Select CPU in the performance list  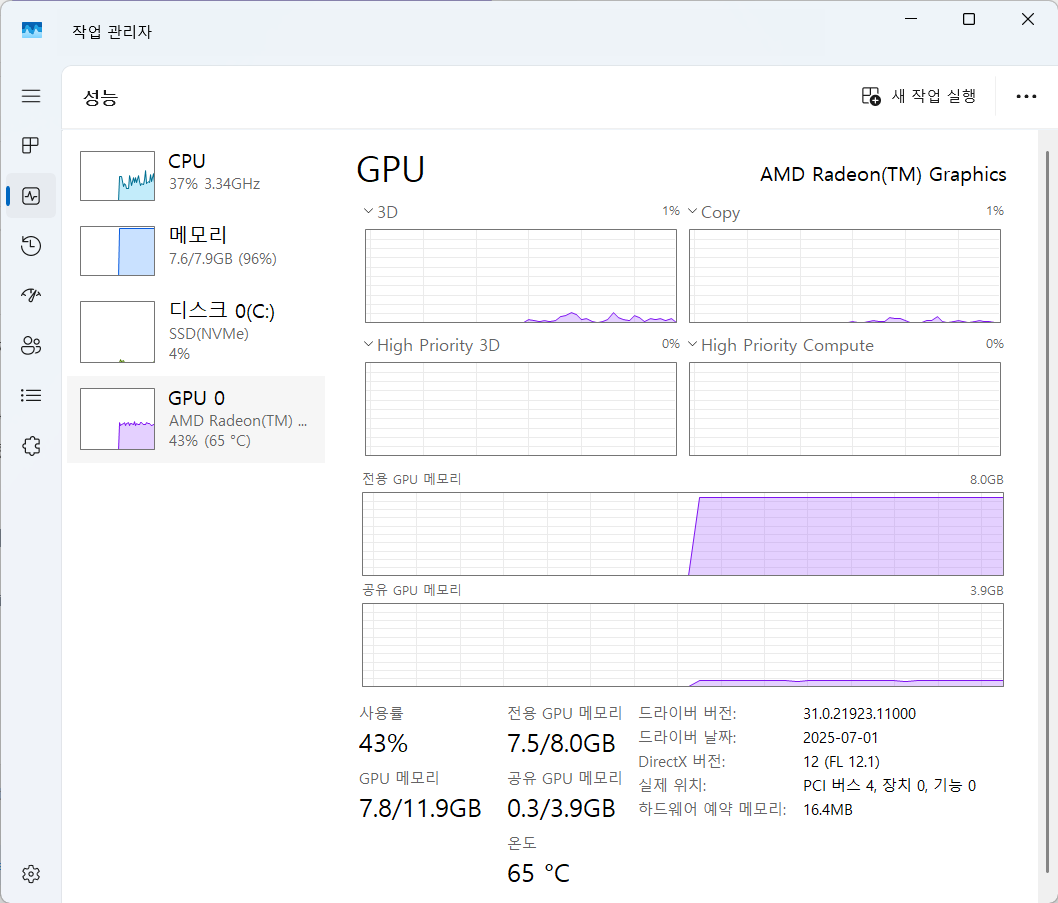pyautogui.click(x=196, y=175)
